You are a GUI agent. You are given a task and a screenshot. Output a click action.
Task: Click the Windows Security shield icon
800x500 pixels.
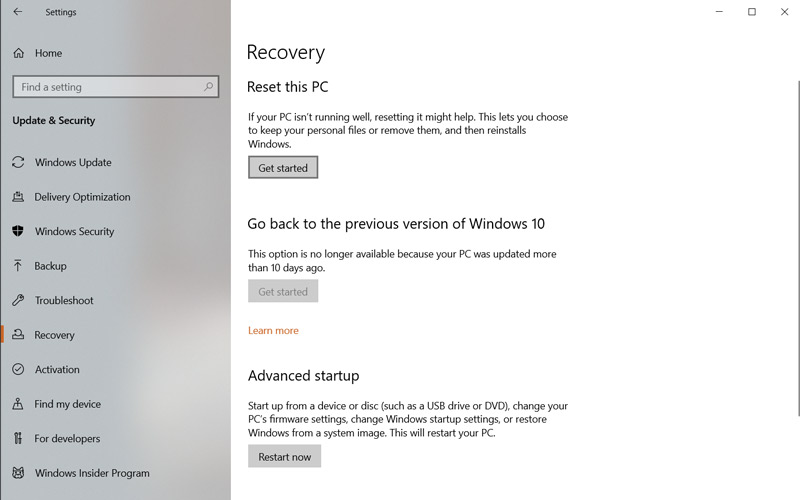pos(17,231)
